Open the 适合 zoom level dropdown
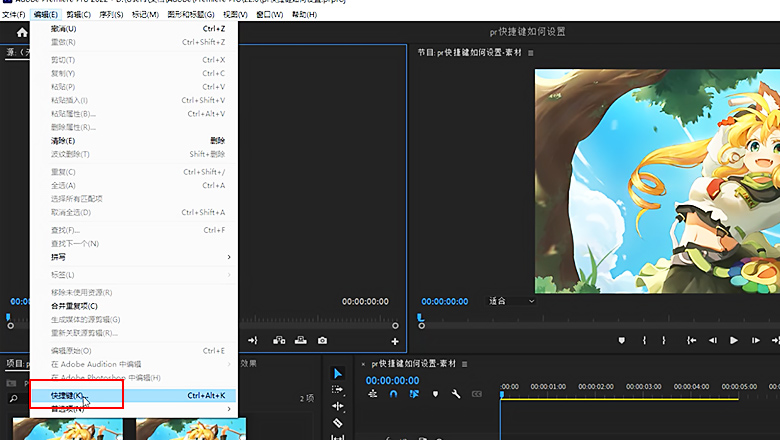 tap(511, 301)
